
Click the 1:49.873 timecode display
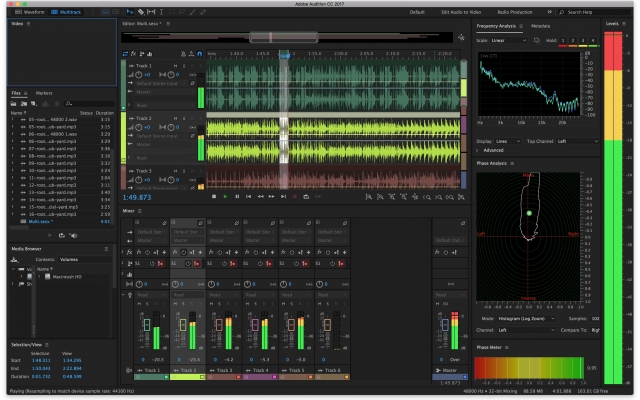137,198
